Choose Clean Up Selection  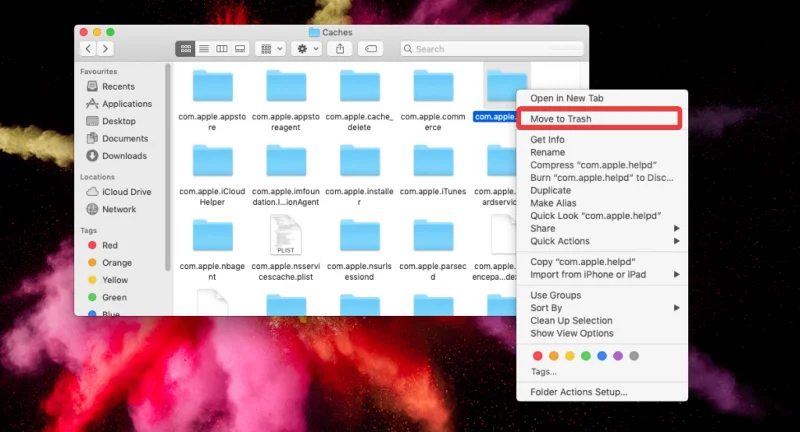602,320
